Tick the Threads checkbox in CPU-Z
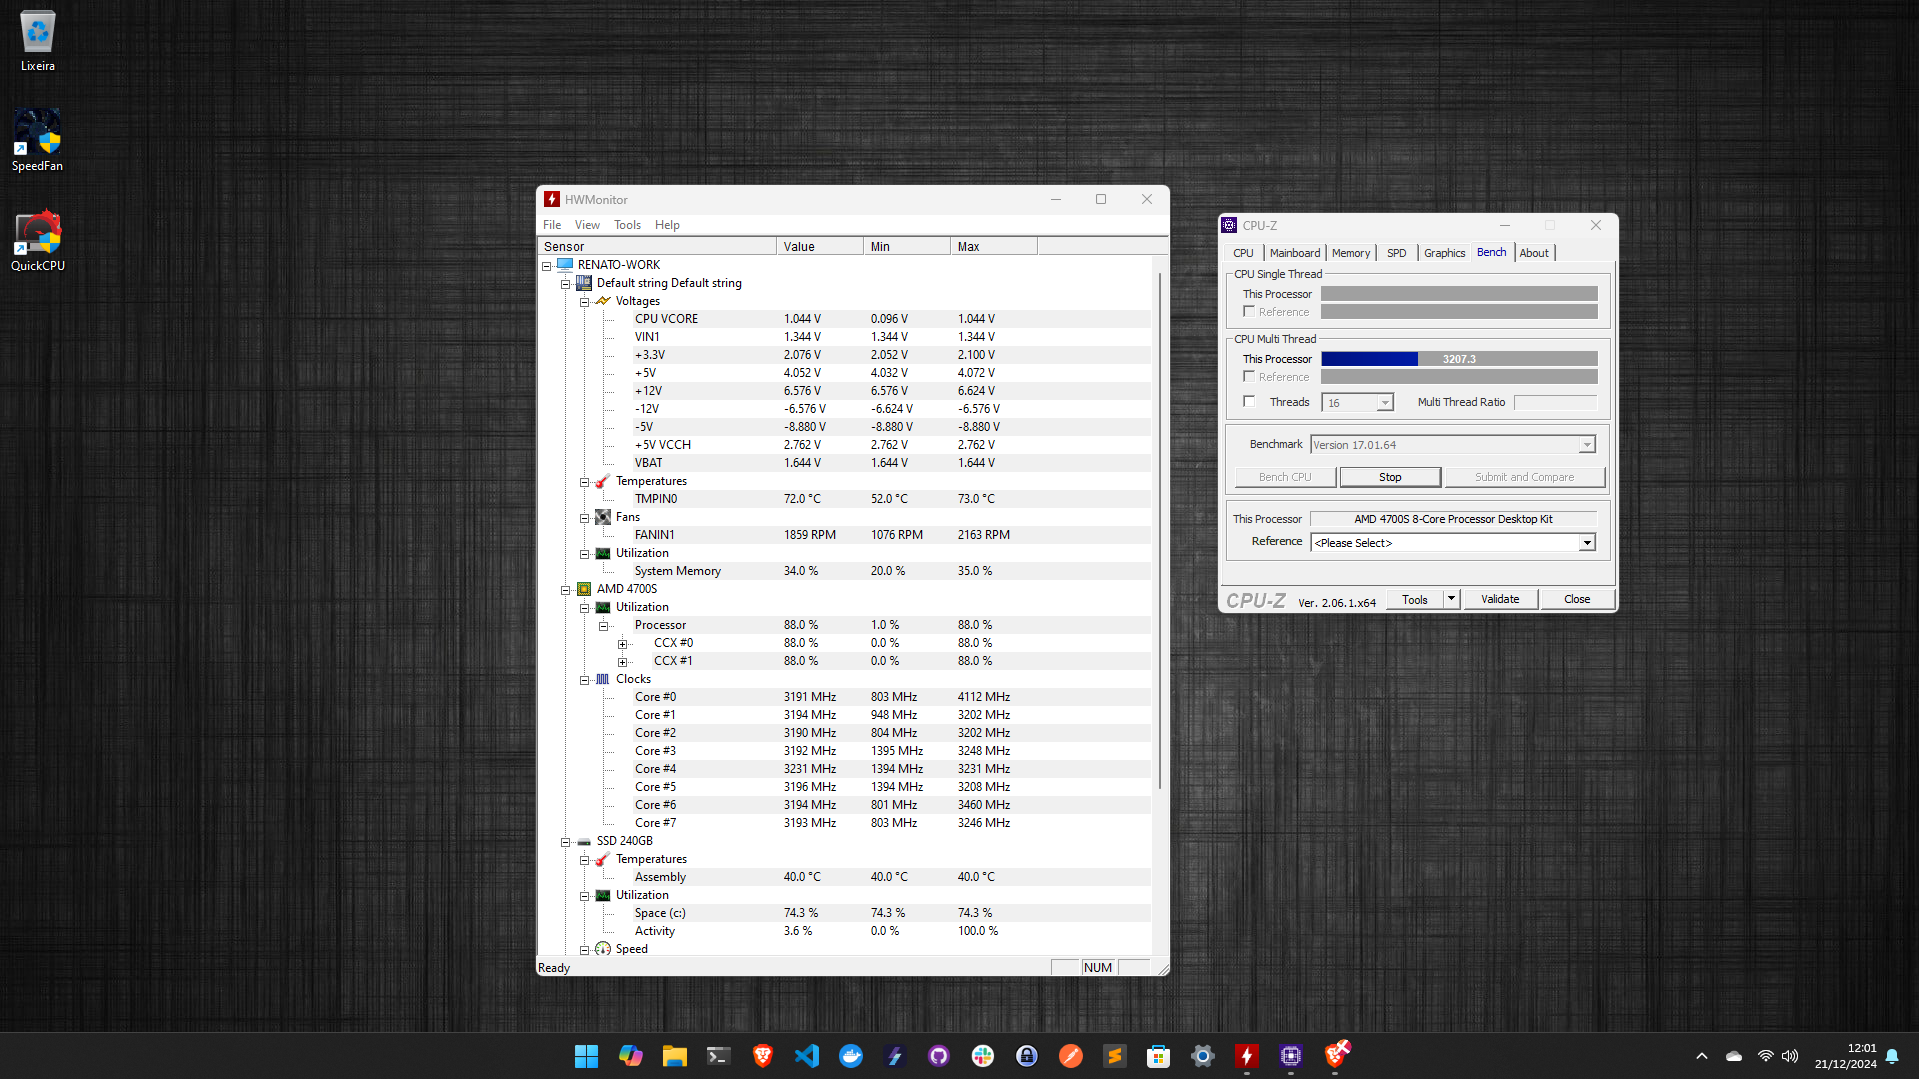This screenshot has width=1919, height=1079. [1249, 402]
